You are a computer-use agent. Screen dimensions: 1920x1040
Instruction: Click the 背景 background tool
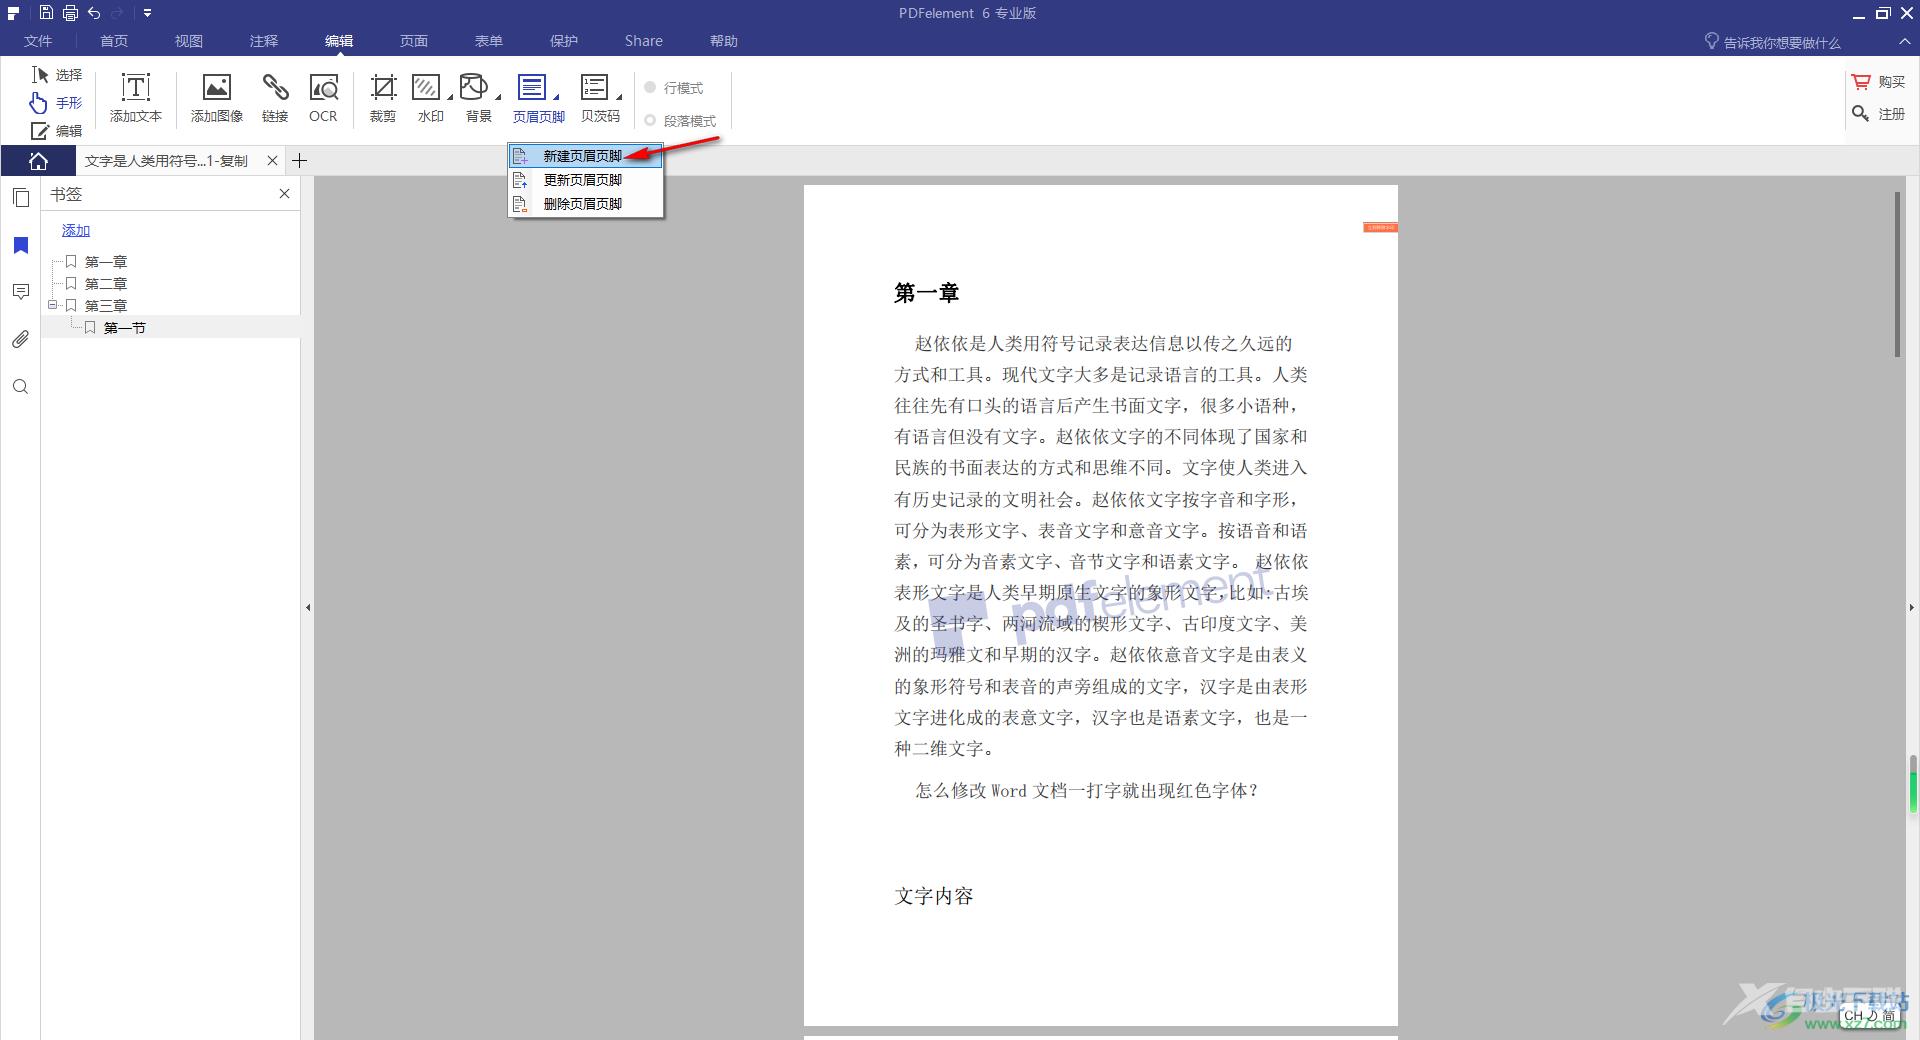click(x=477, y=98)
